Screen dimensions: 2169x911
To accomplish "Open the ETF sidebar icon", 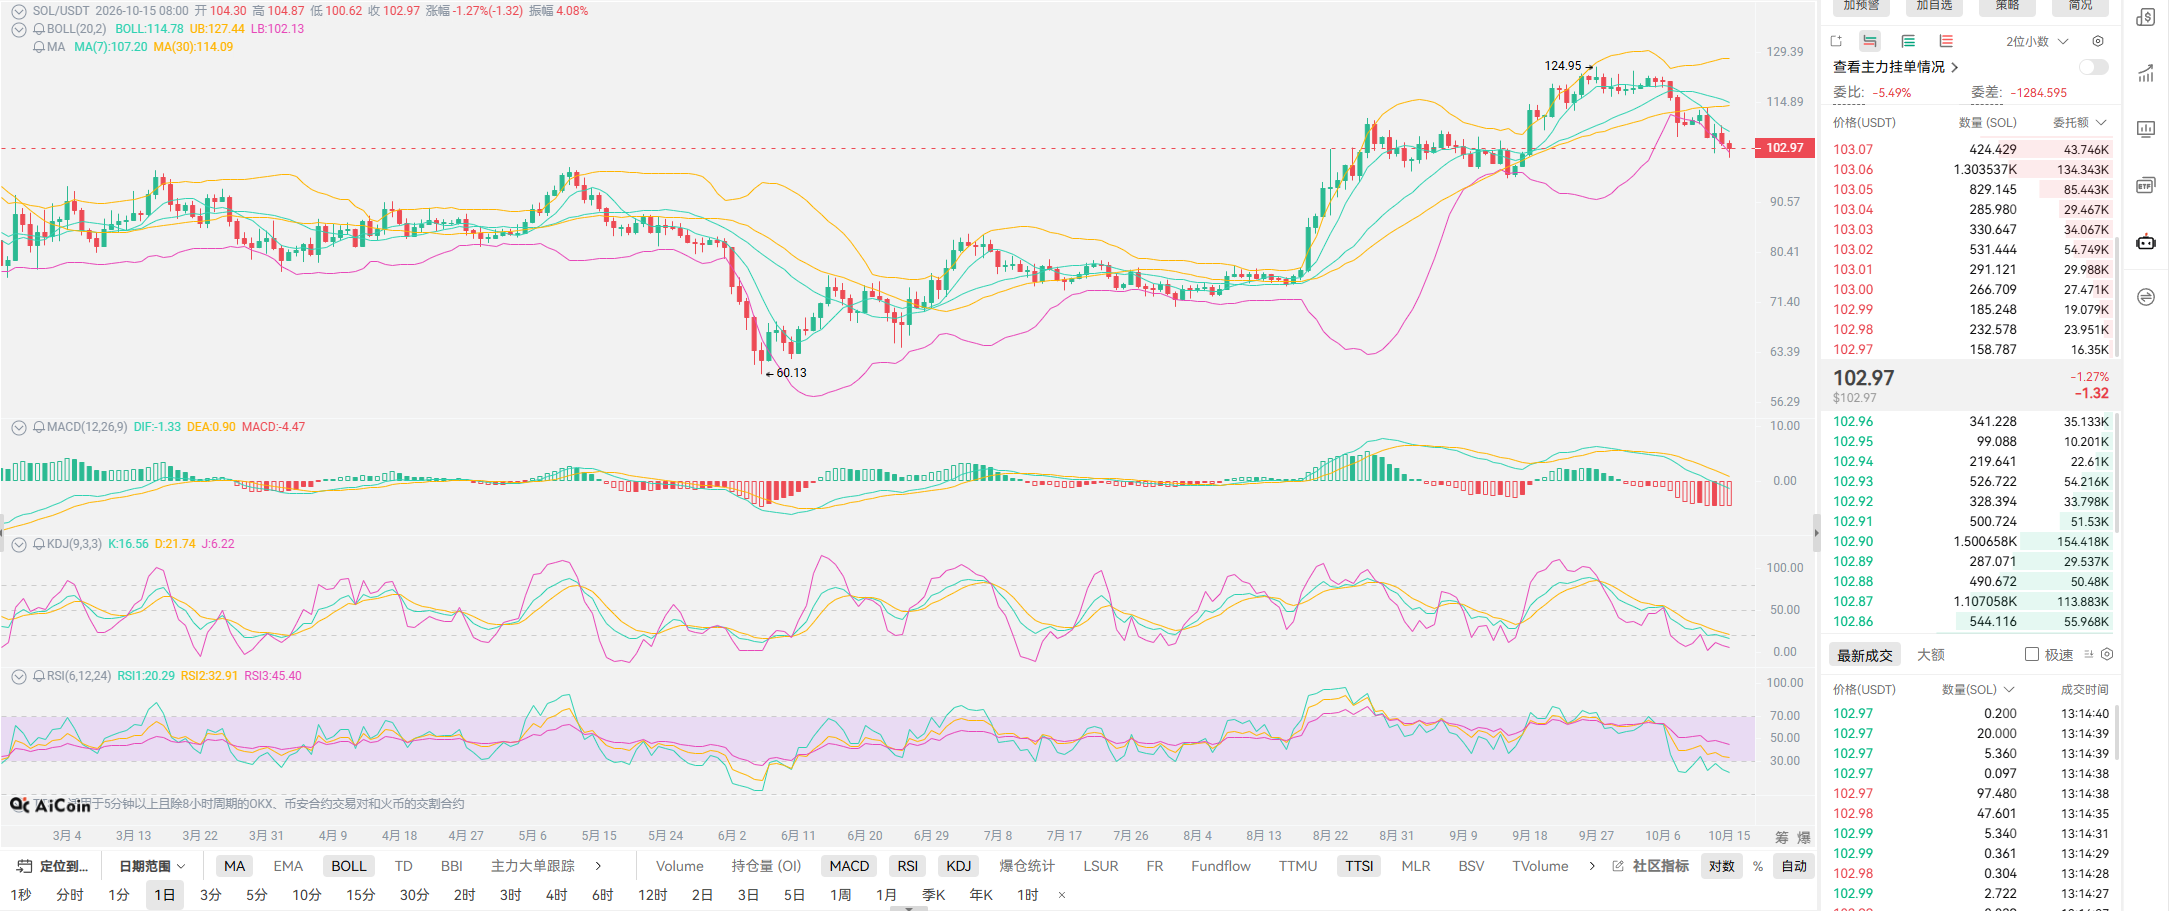I will [2146, 185].
